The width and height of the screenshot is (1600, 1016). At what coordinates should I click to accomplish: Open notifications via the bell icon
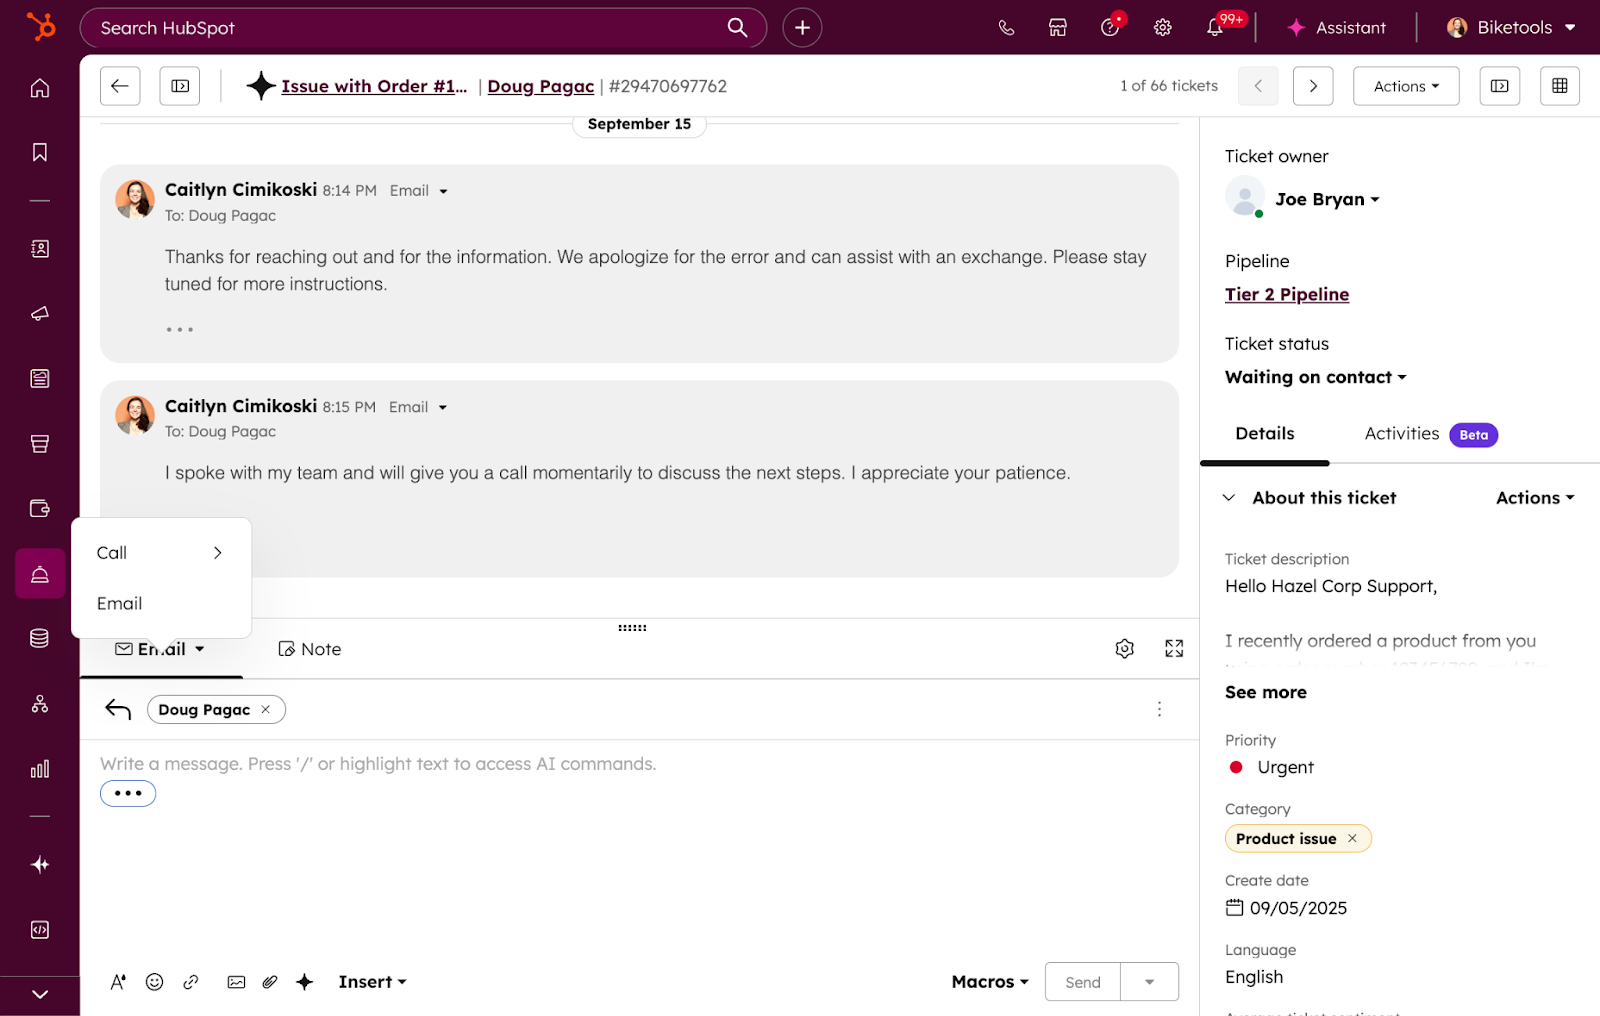1213,27
